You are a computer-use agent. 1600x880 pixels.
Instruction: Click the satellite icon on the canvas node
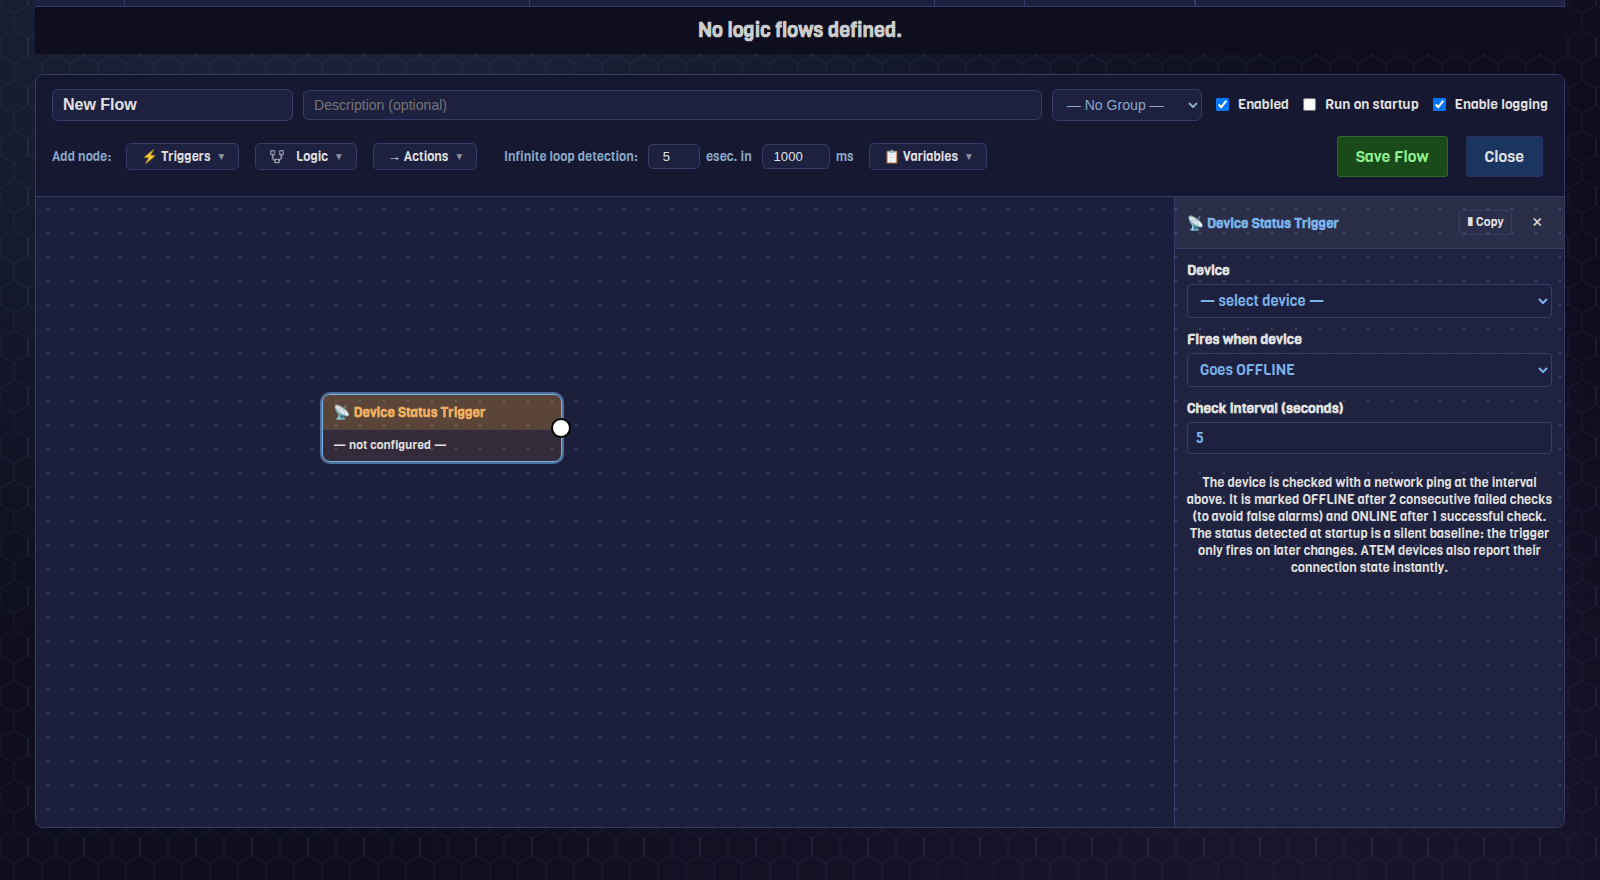[x=341, y=412]
